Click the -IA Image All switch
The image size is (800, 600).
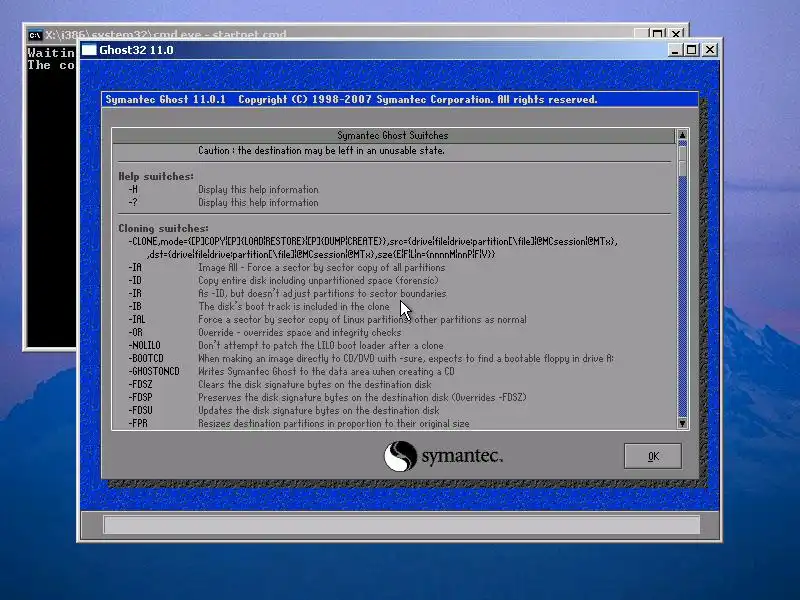(286, 267)
